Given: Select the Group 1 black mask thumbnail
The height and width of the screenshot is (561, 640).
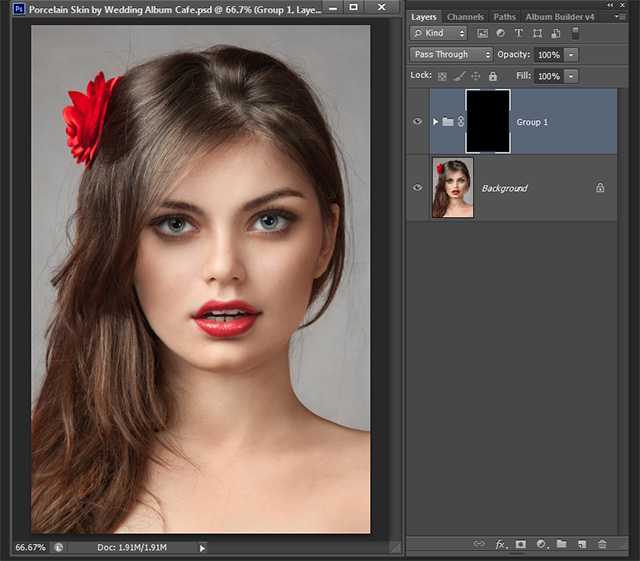Looking at the screenshot, I should click(487, 121).
